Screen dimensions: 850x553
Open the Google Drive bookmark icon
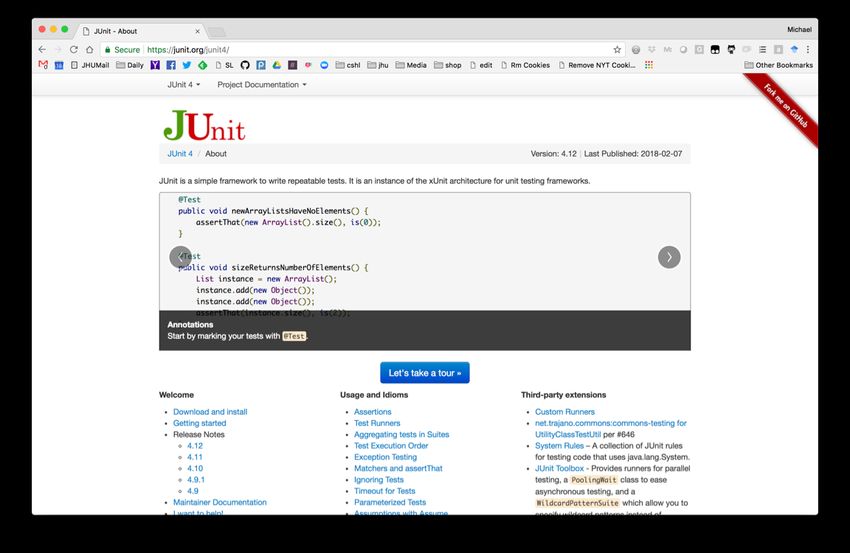pos(276,65)
